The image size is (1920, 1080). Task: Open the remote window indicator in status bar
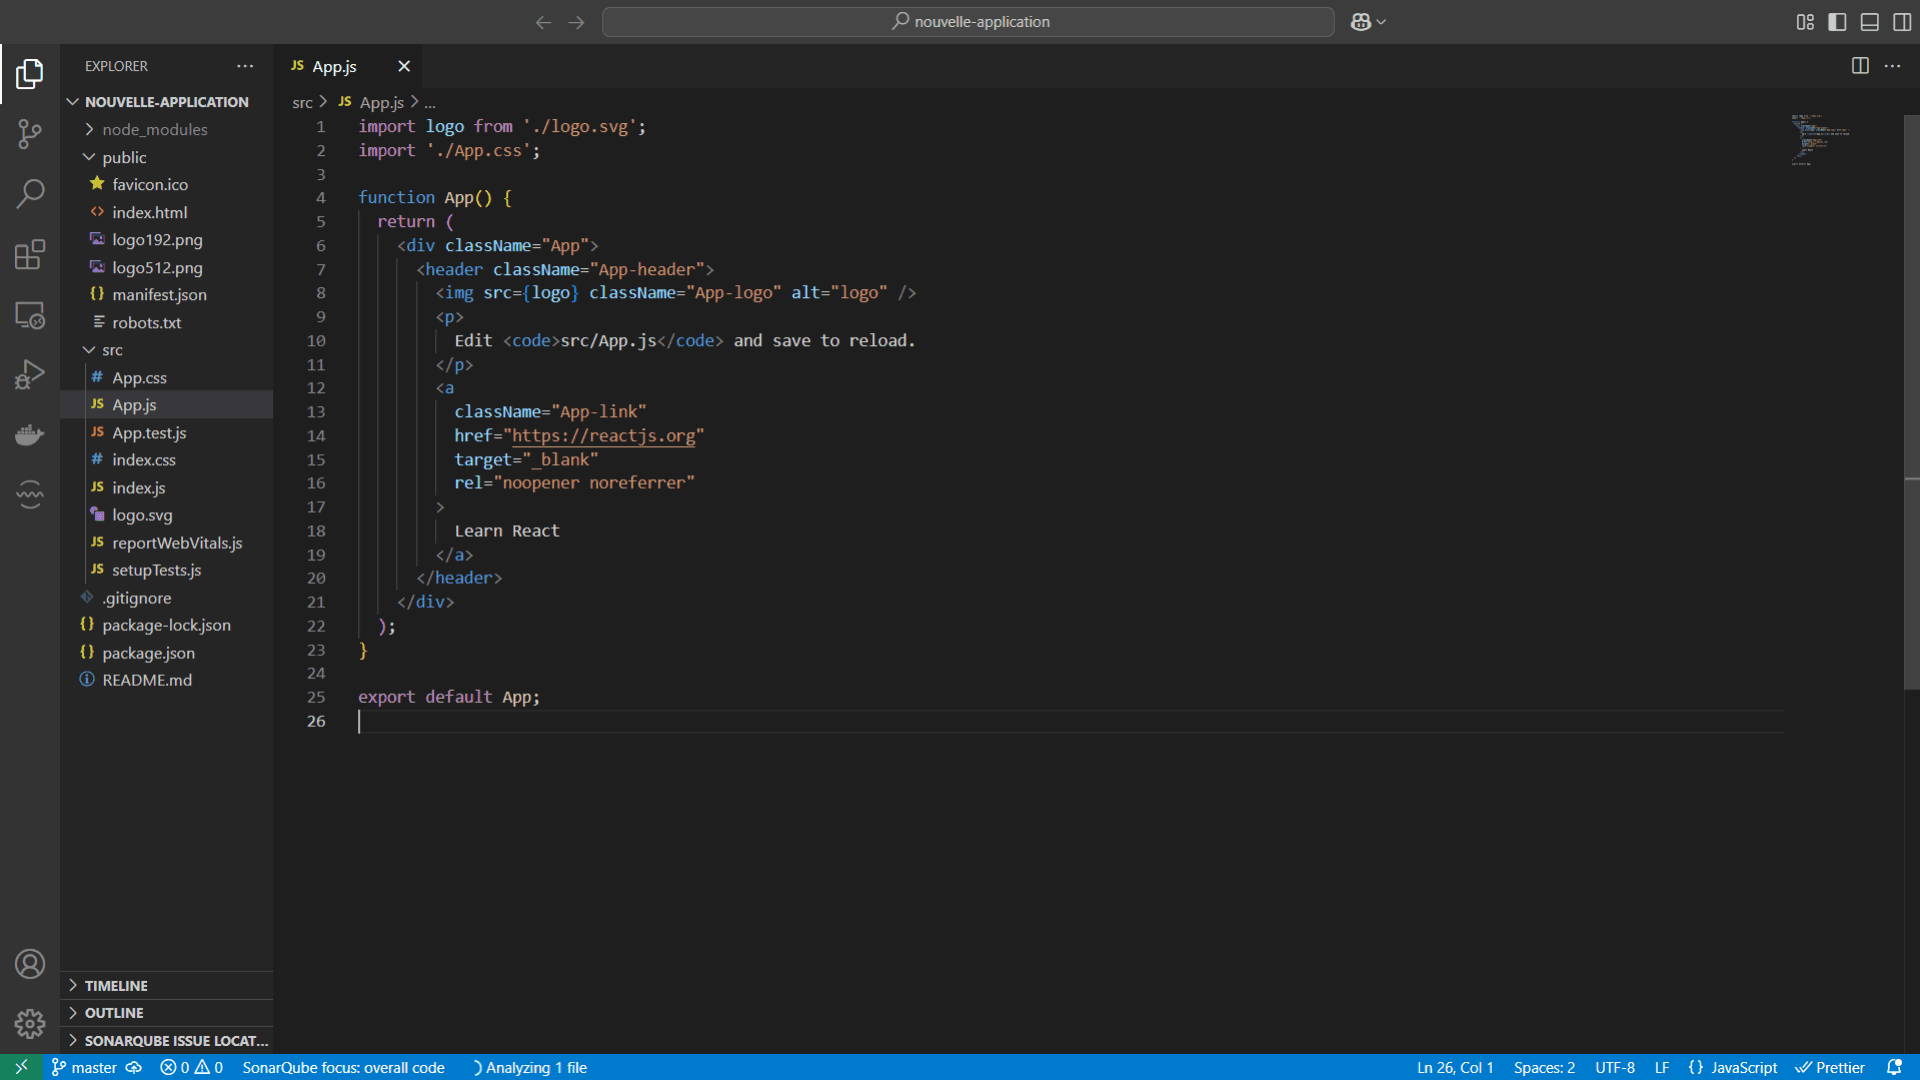click(21, 1067)
